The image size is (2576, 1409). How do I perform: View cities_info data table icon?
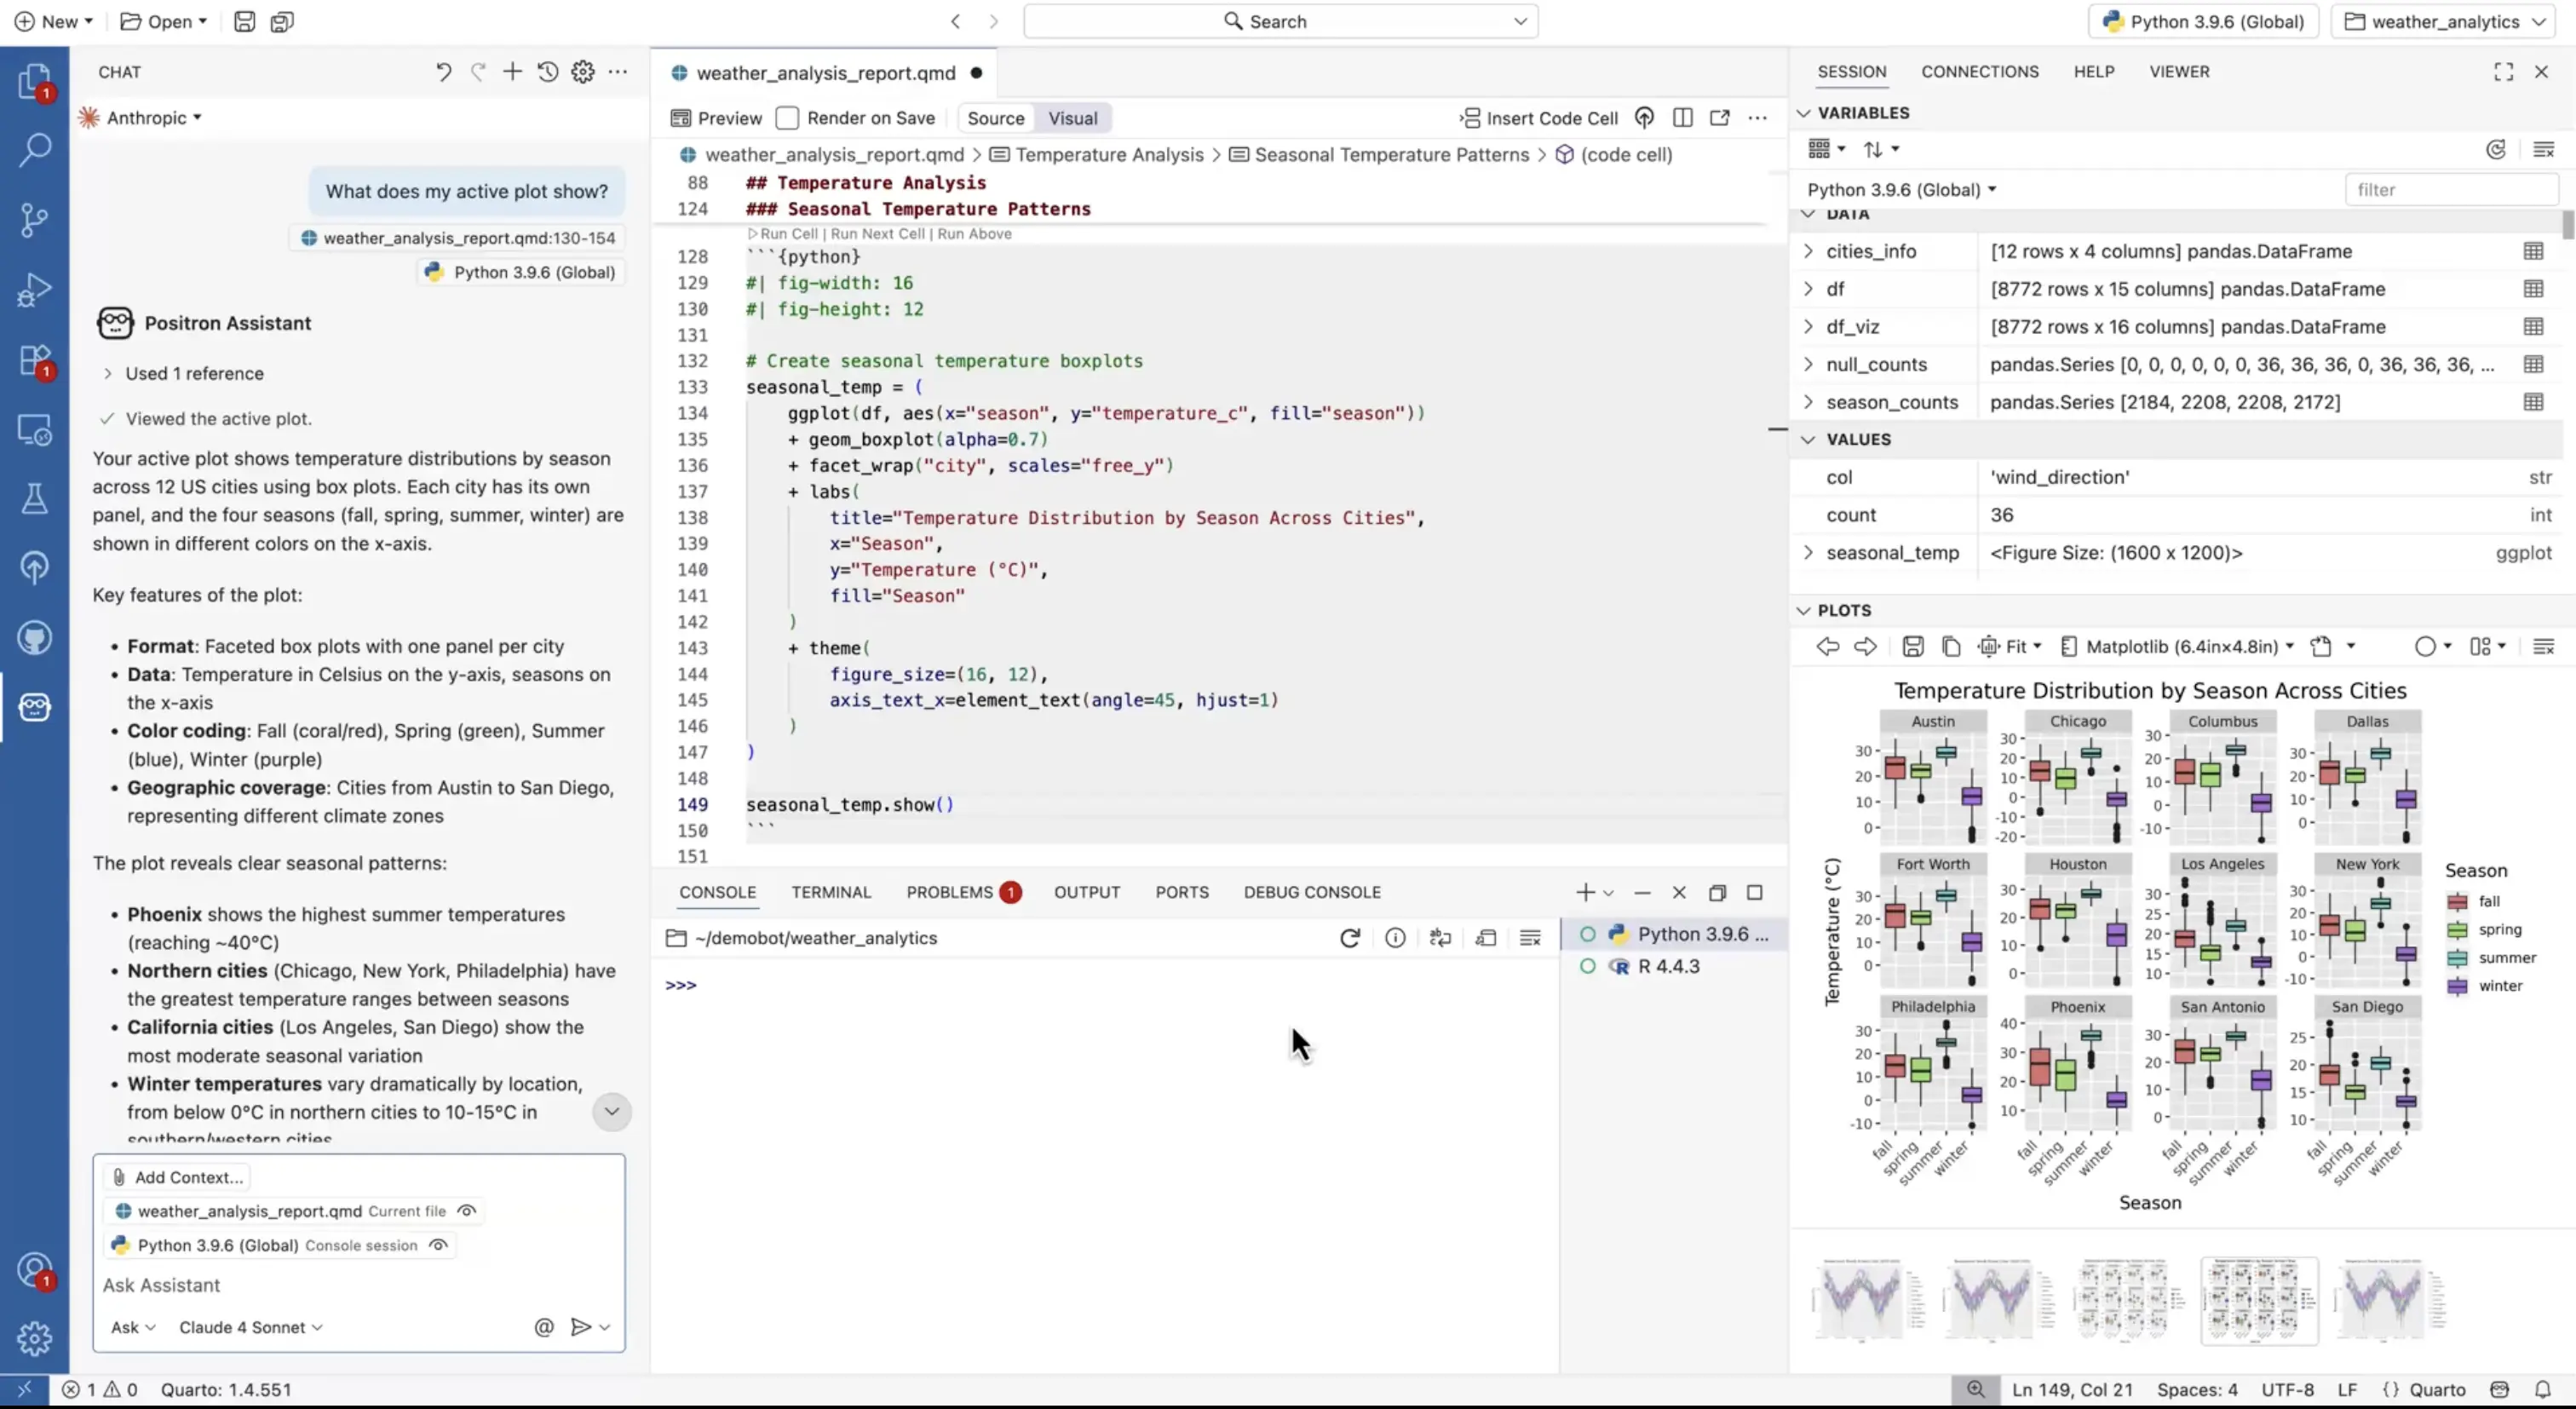pos(2533,251)
